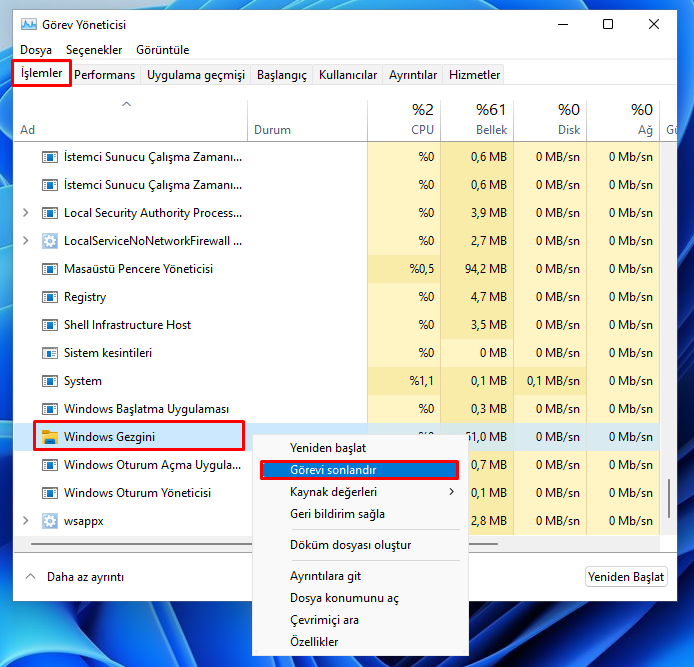Viewport: 694px width, 667px height.
Task: Open the Görüntüle menu
Action: (x=162, y=50)
